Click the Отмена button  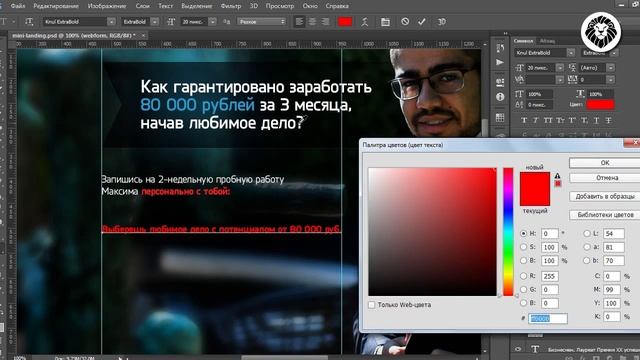click(x=604, y=178)
